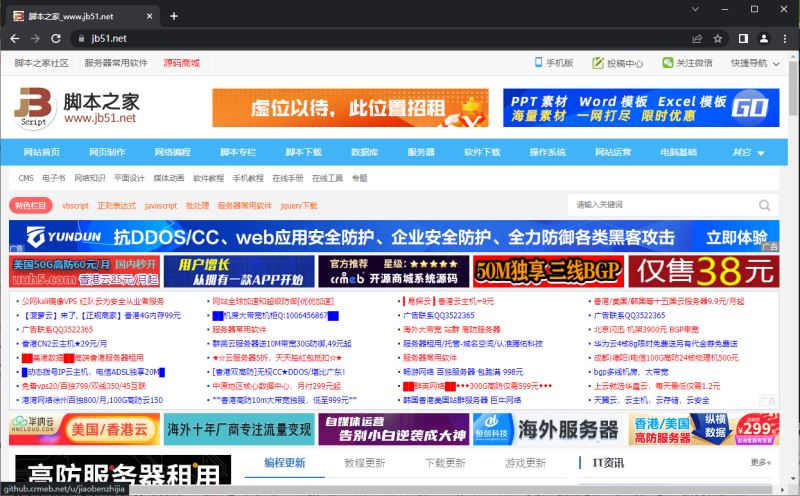The image size is (800, 496).
Task: Share this page from address bar
Action: [697, 38]
